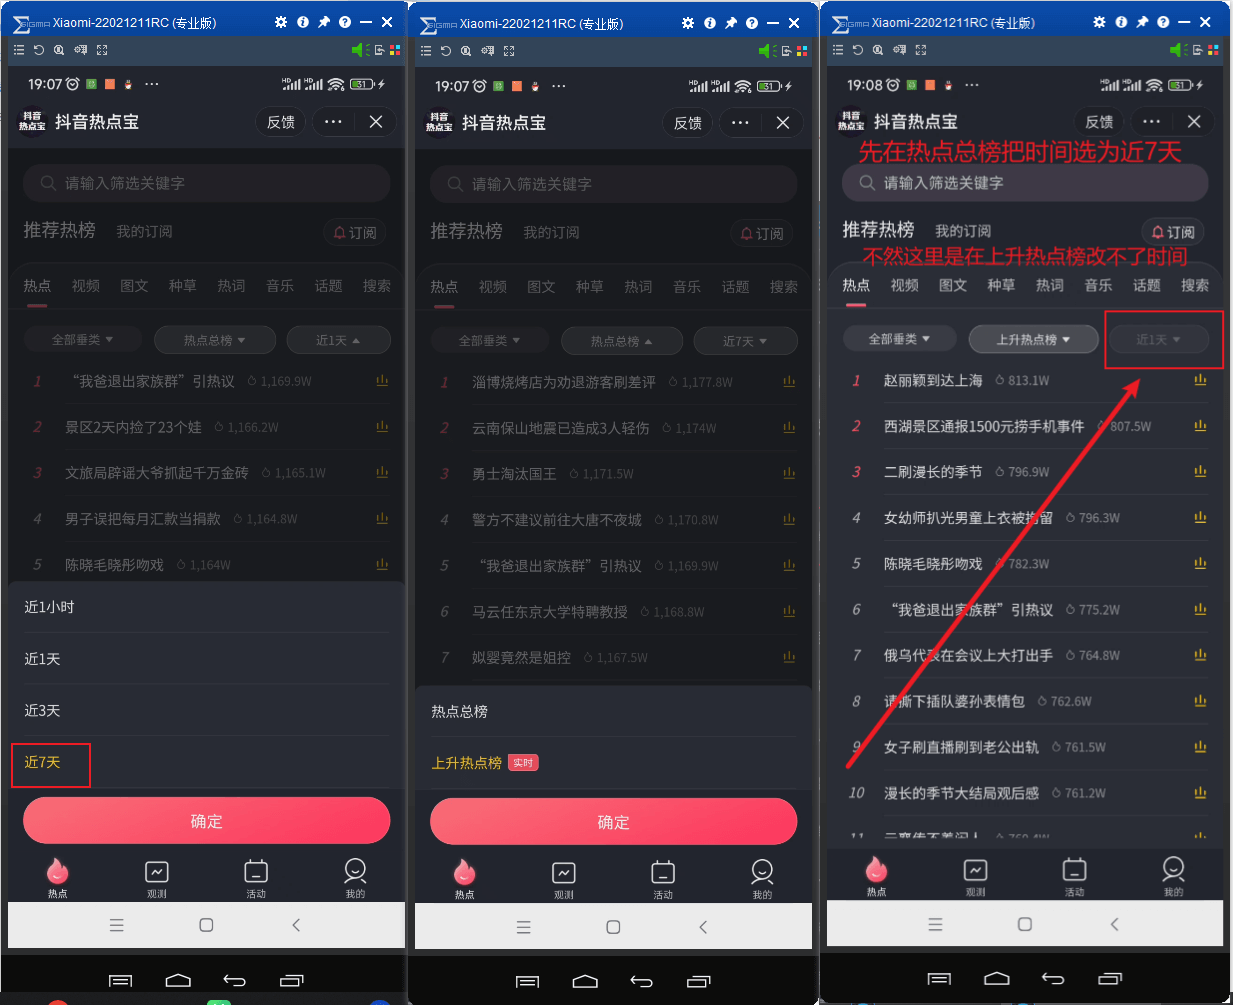Open 近1天 time dropdown in right window
Screen dimensions: 1233x1005
(x=1158, y=339)
